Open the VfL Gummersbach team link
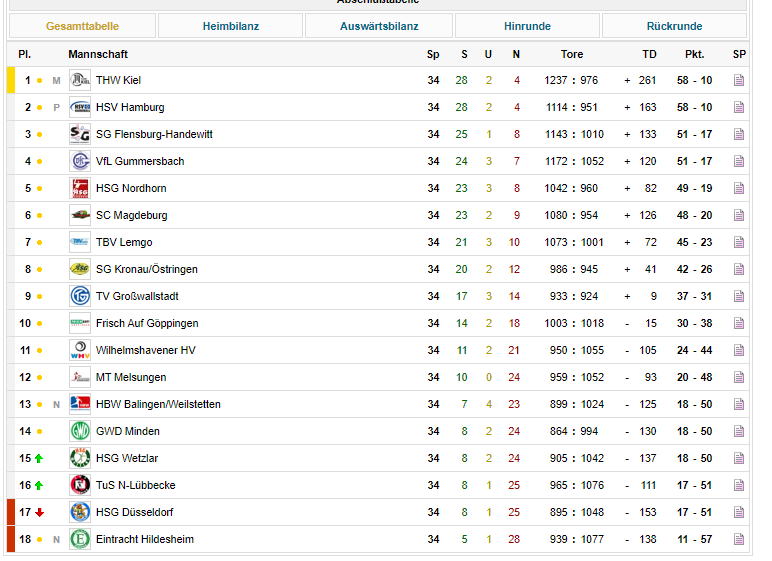Viewport: 772px width, 561px height. pyautogui.click(x=140, y=161)
